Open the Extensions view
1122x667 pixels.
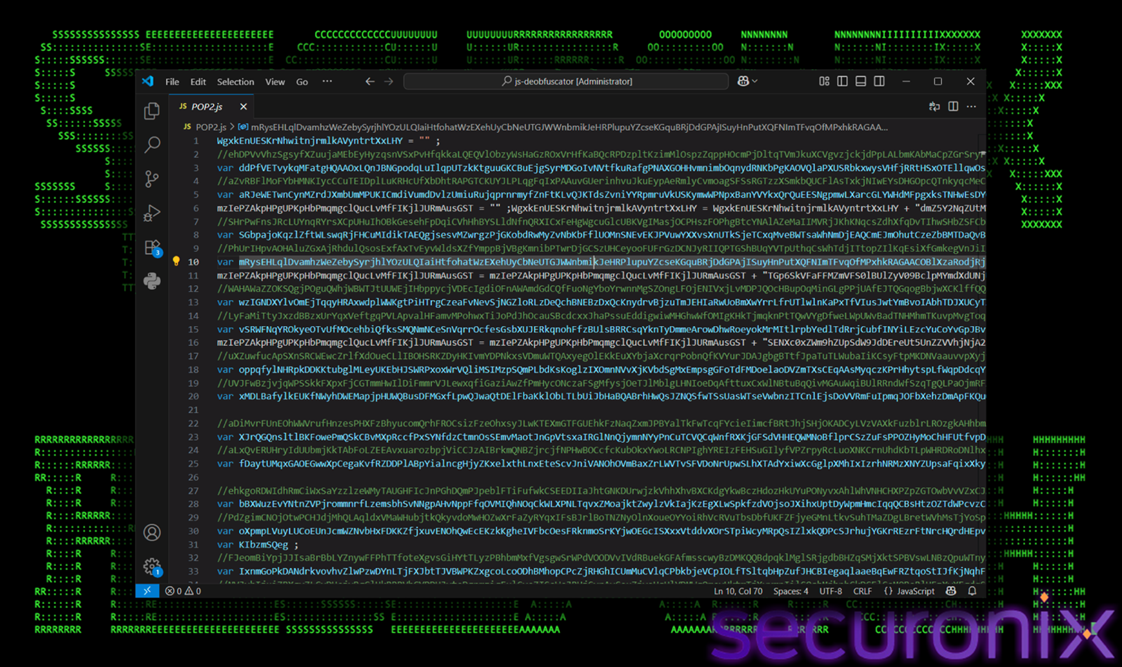tap(152, 247)
